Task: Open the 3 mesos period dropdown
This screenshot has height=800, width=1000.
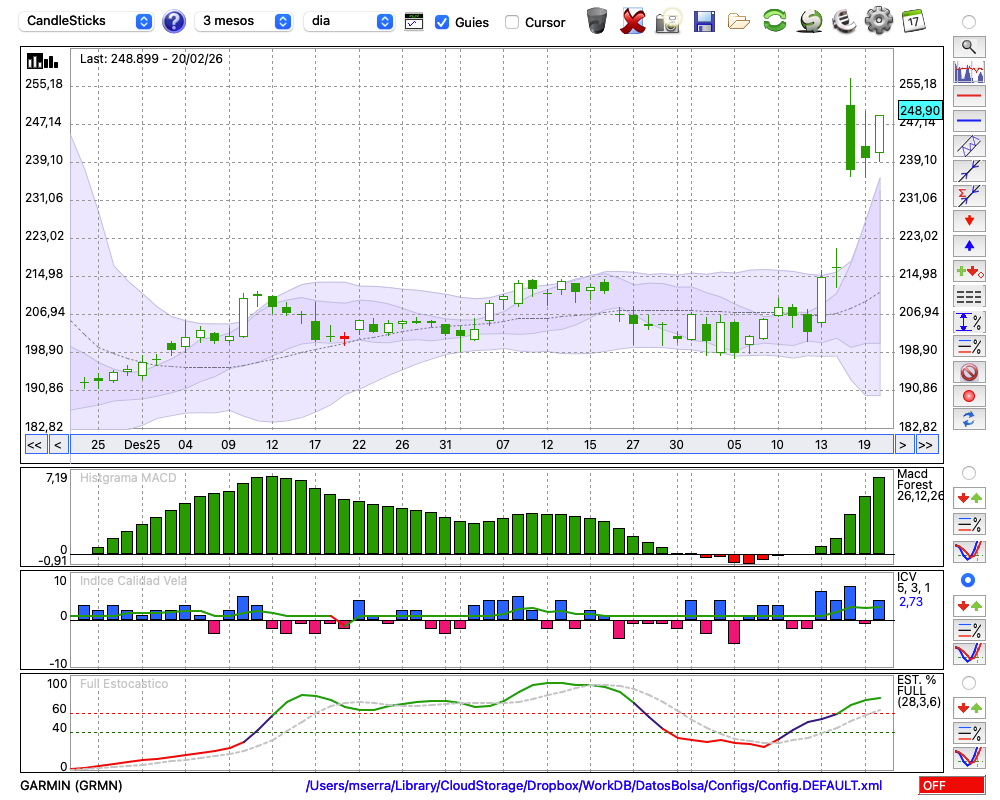Action: (x=246, y=21)
